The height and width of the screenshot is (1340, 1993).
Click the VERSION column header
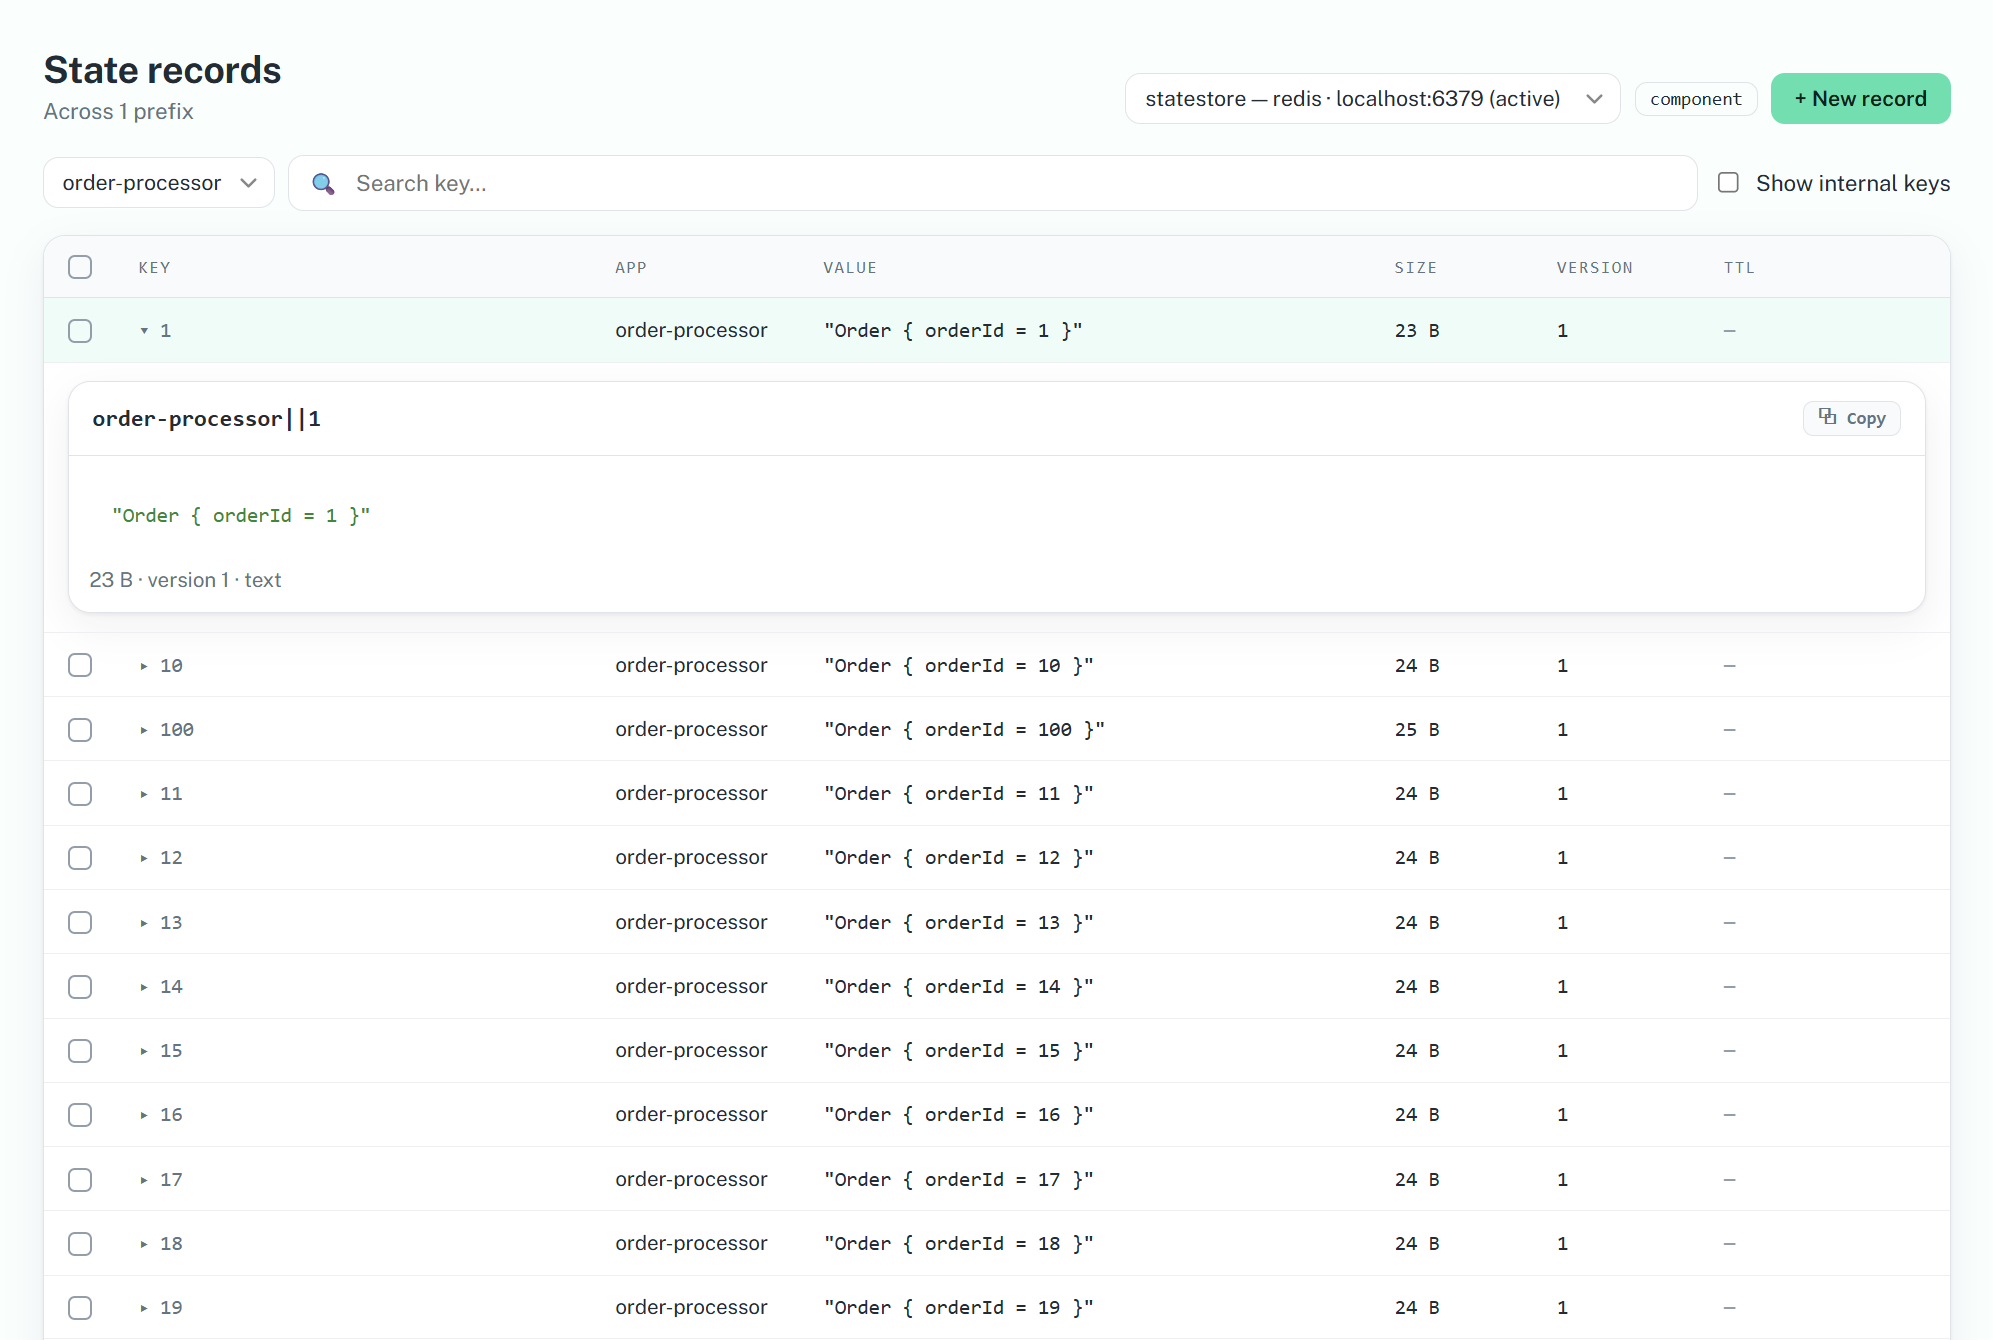1594,268
